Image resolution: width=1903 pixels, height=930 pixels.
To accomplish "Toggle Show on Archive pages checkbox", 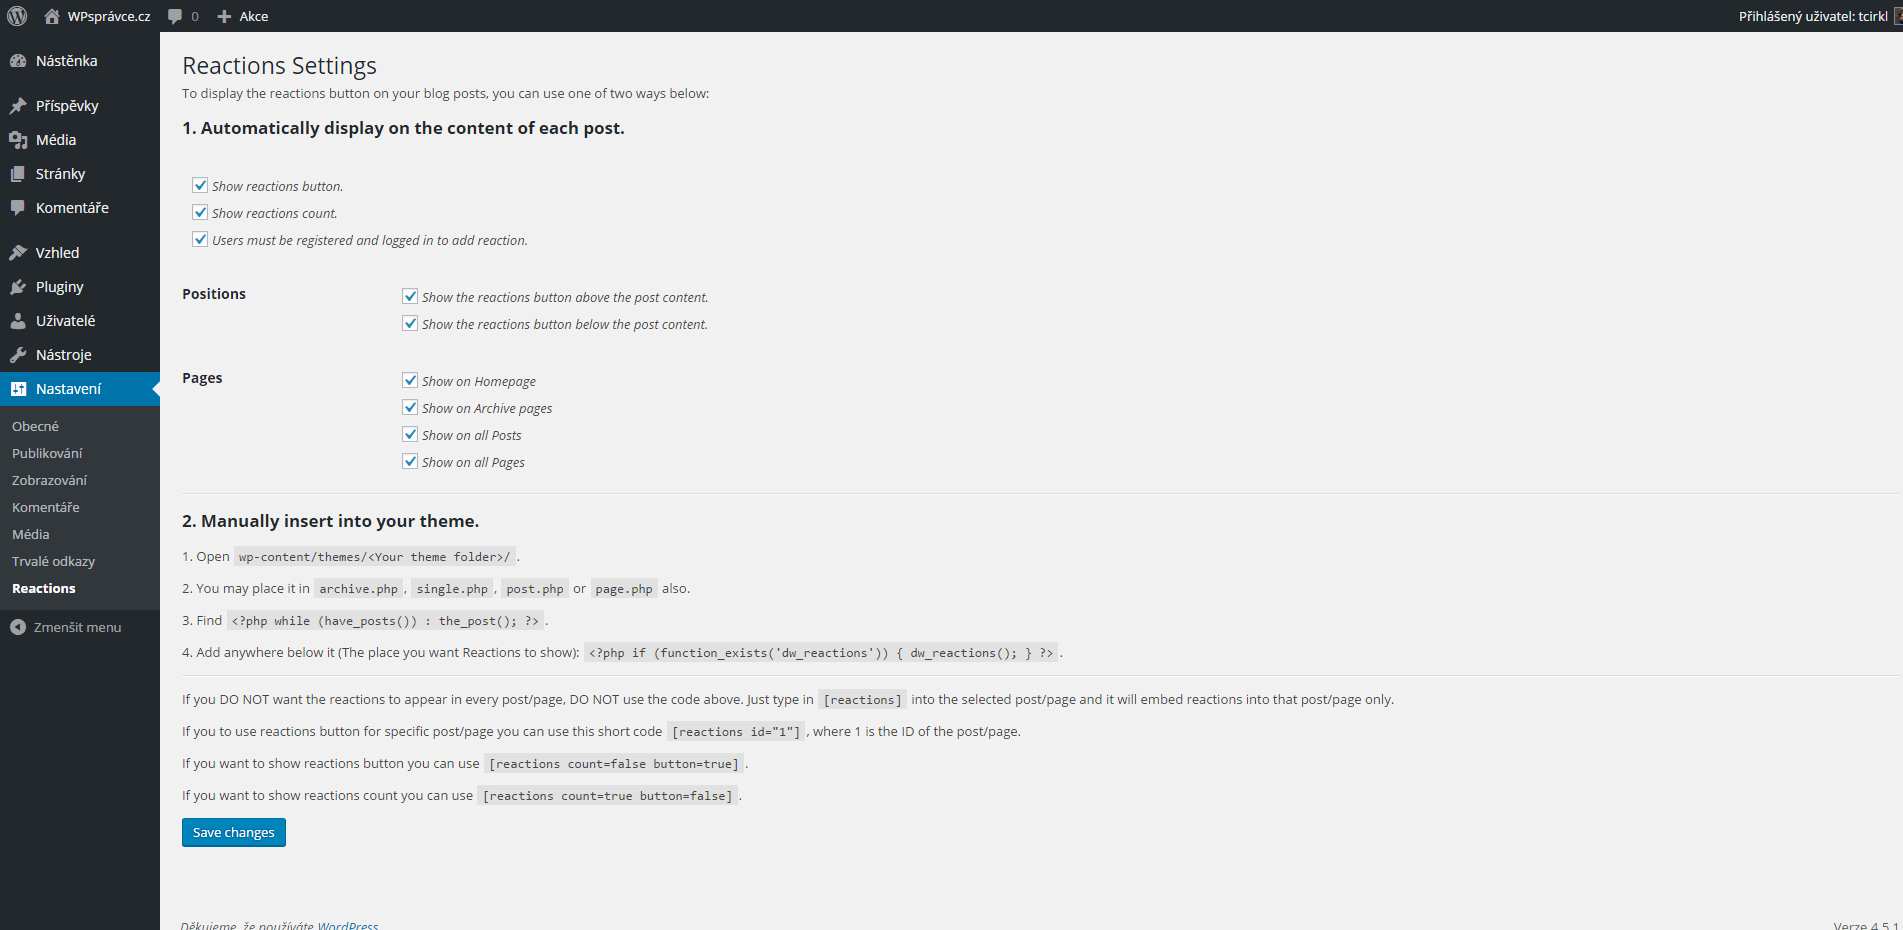I will pos(410,407).
